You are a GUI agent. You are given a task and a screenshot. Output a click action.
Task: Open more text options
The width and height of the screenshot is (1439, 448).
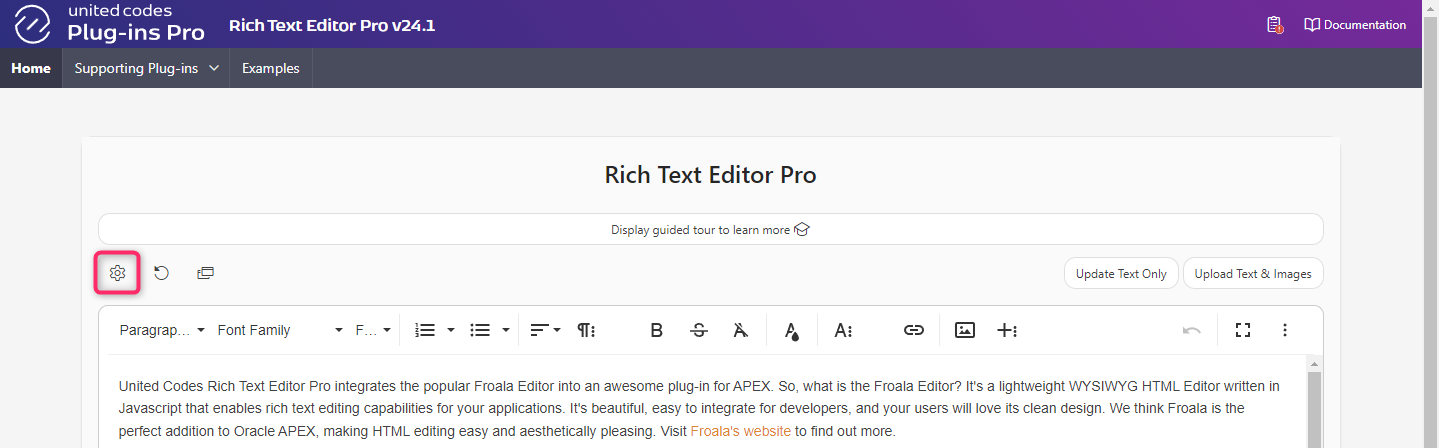pyautogui.click(x=843, y=330)
